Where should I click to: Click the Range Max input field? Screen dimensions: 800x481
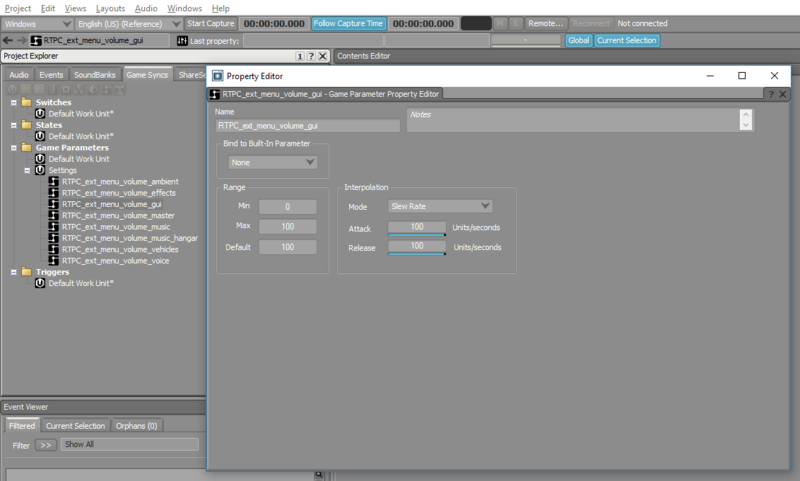click(288, 226)
